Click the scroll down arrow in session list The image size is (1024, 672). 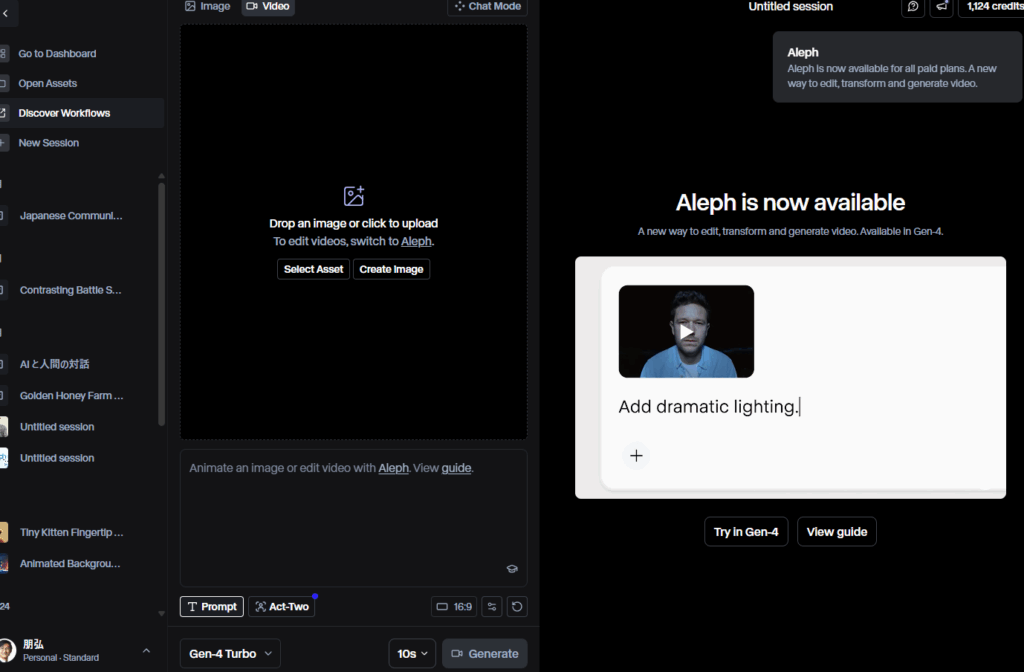click(x=161, y=613)
